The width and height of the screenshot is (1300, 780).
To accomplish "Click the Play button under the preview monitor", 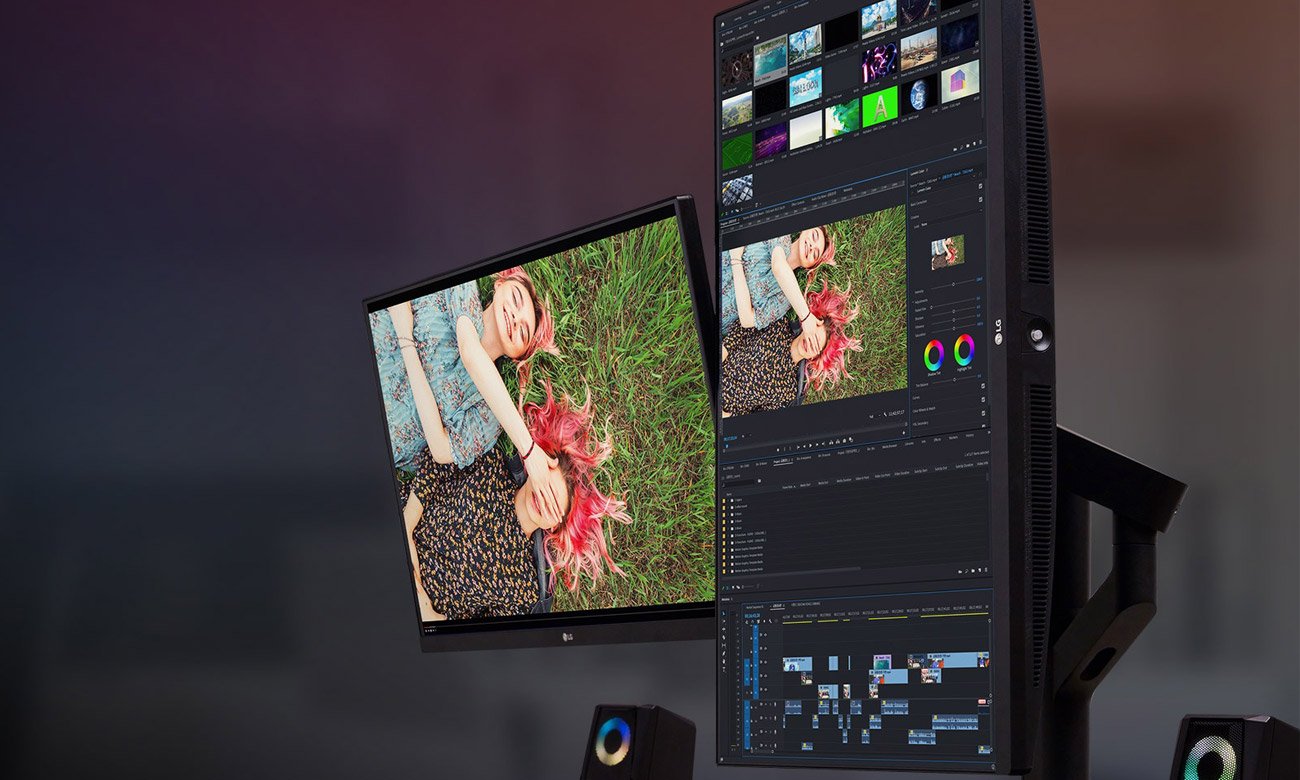I will [810, 446].
